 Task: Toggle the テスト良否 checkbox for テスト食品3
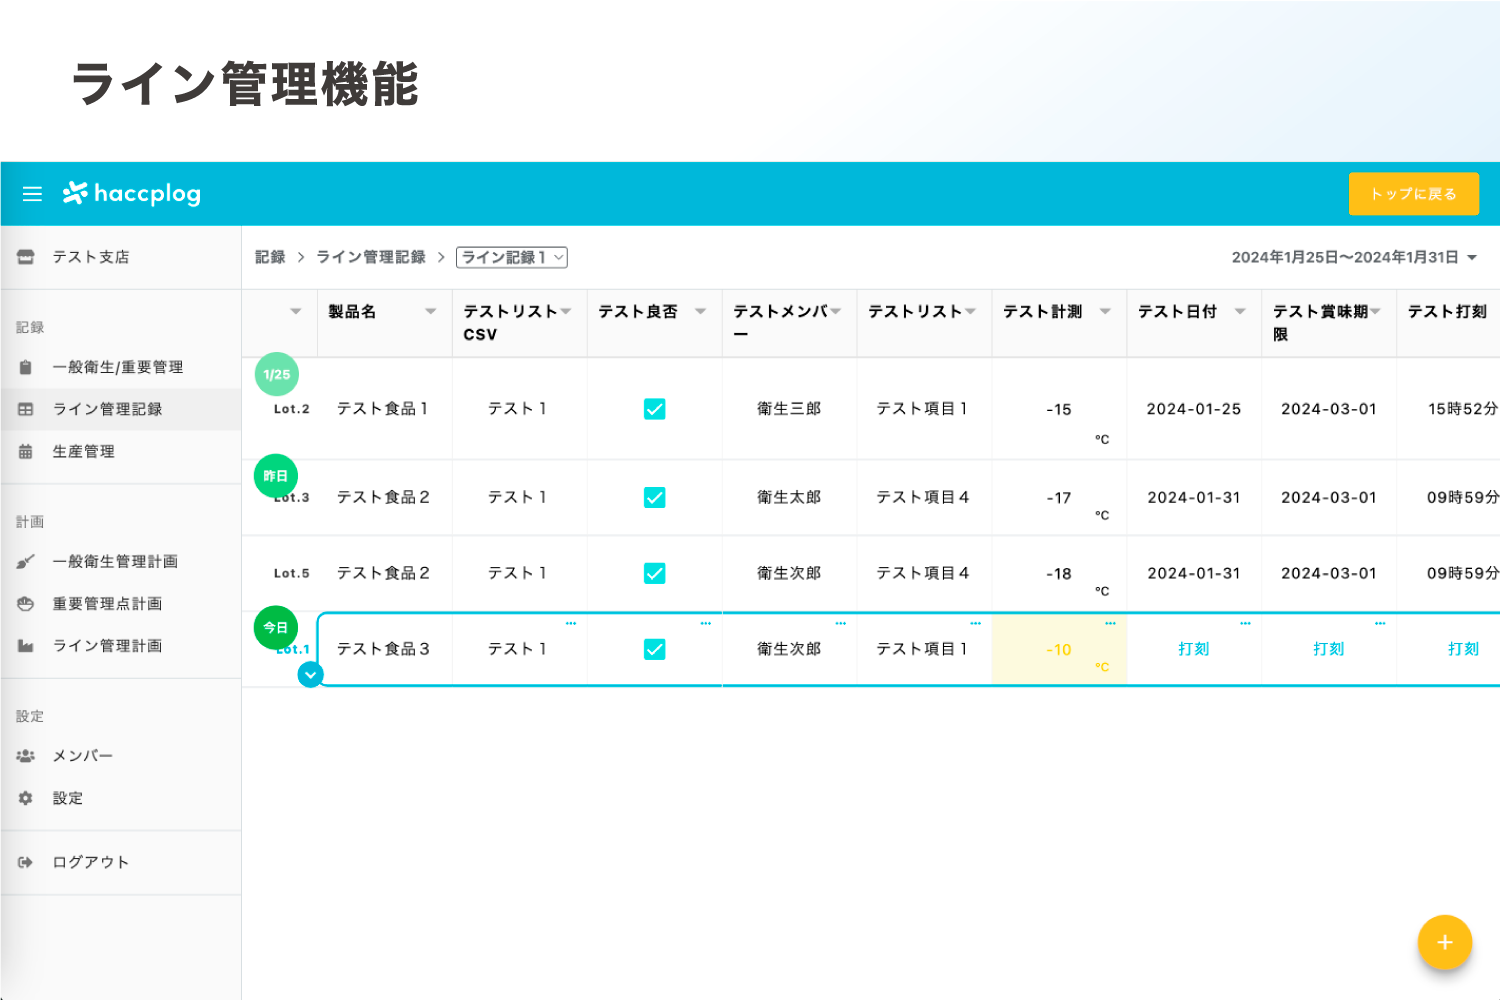pyautogui.click(x=655, y=649)
